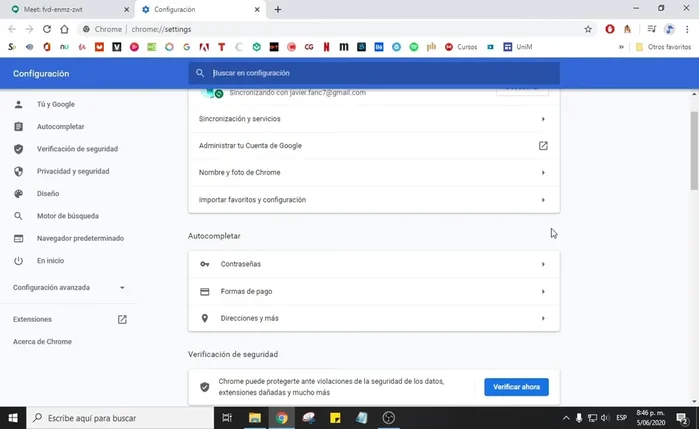Open the volume icon in system tray
The height and width of the screenshot is (429, 699).
[605, 418]
